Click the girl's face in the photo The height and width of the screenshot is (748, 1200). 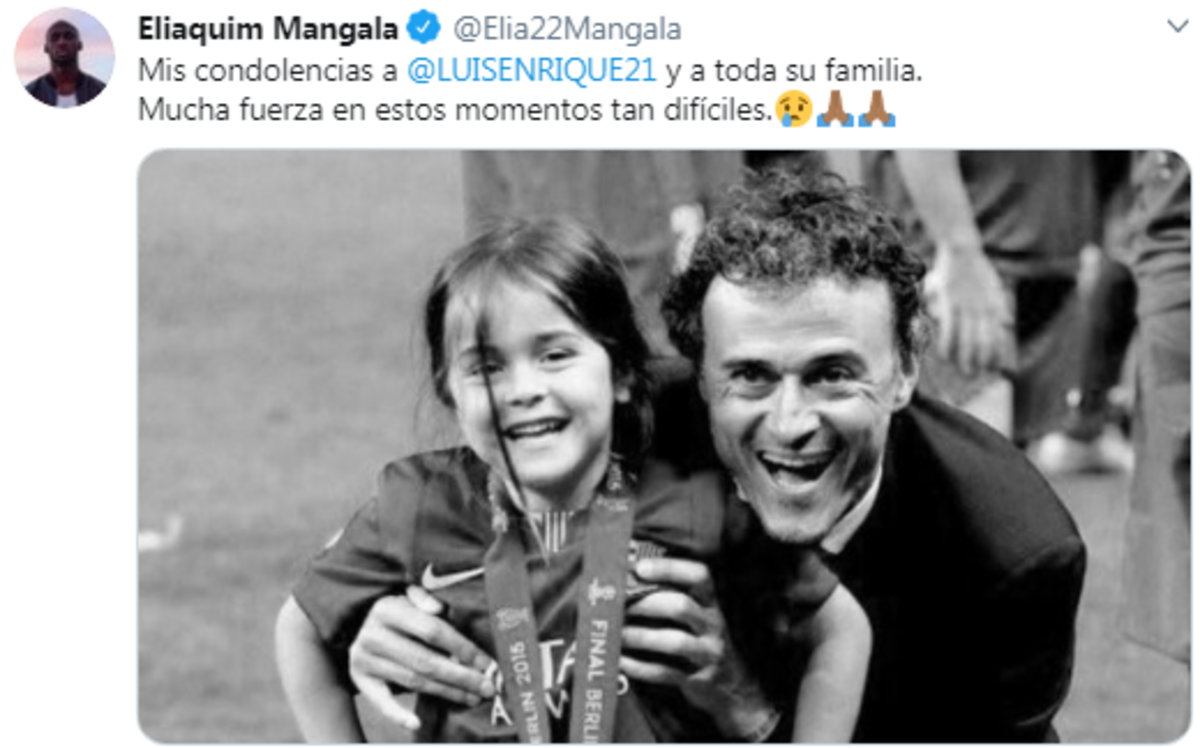[x=533, y=384]
